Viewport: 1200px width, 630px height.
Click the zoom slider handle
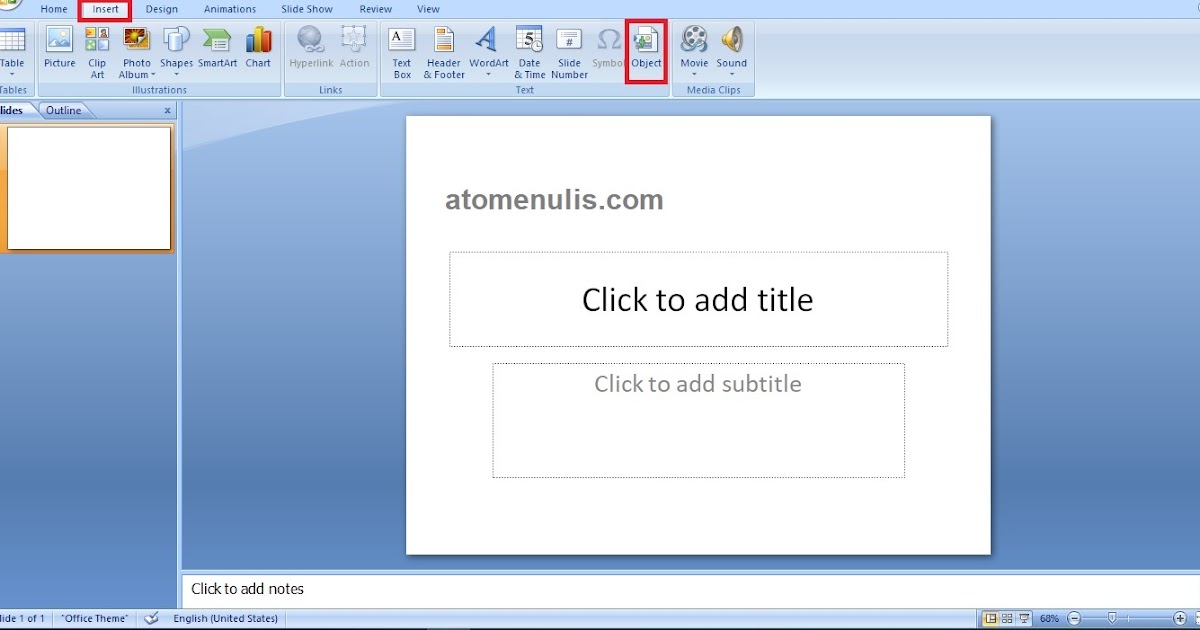point(1111,618)
